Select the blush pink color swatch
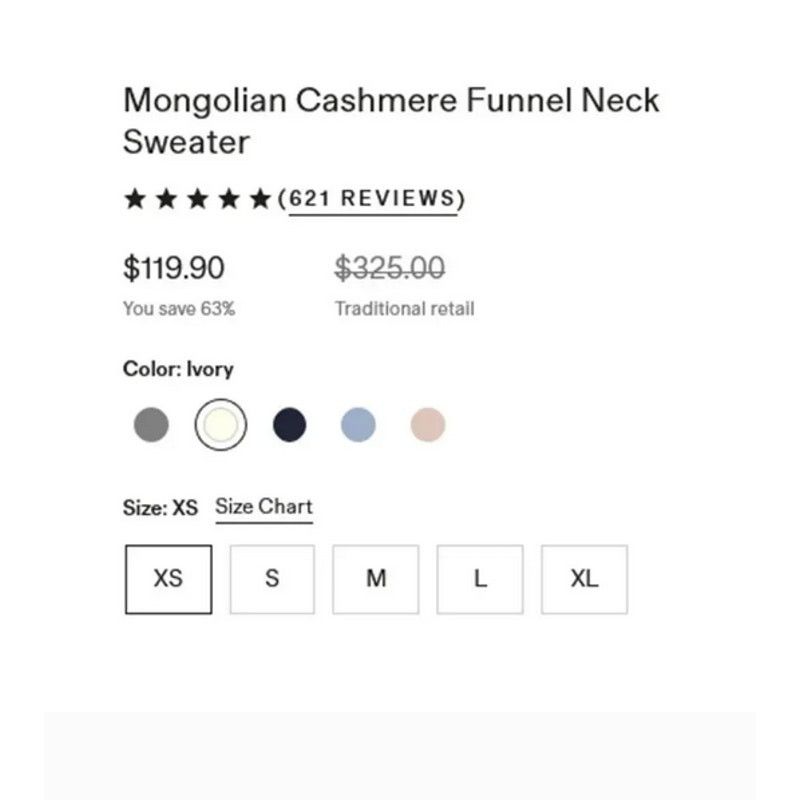 click(x=428, y=424)
